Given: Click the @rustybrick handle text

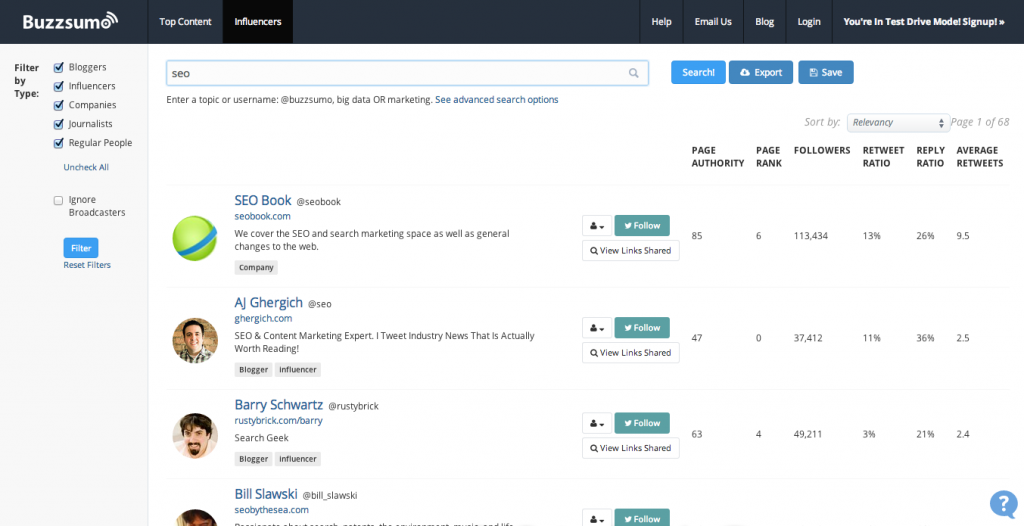Looking at the screenshot, I should [353, 406].
